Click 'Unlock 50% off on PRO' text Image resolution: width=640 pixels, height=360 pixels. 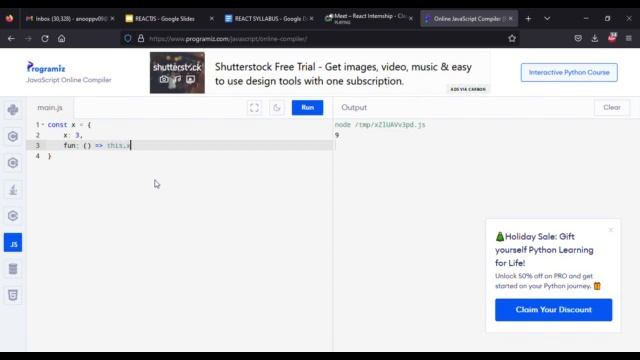(x=548, y=281)
